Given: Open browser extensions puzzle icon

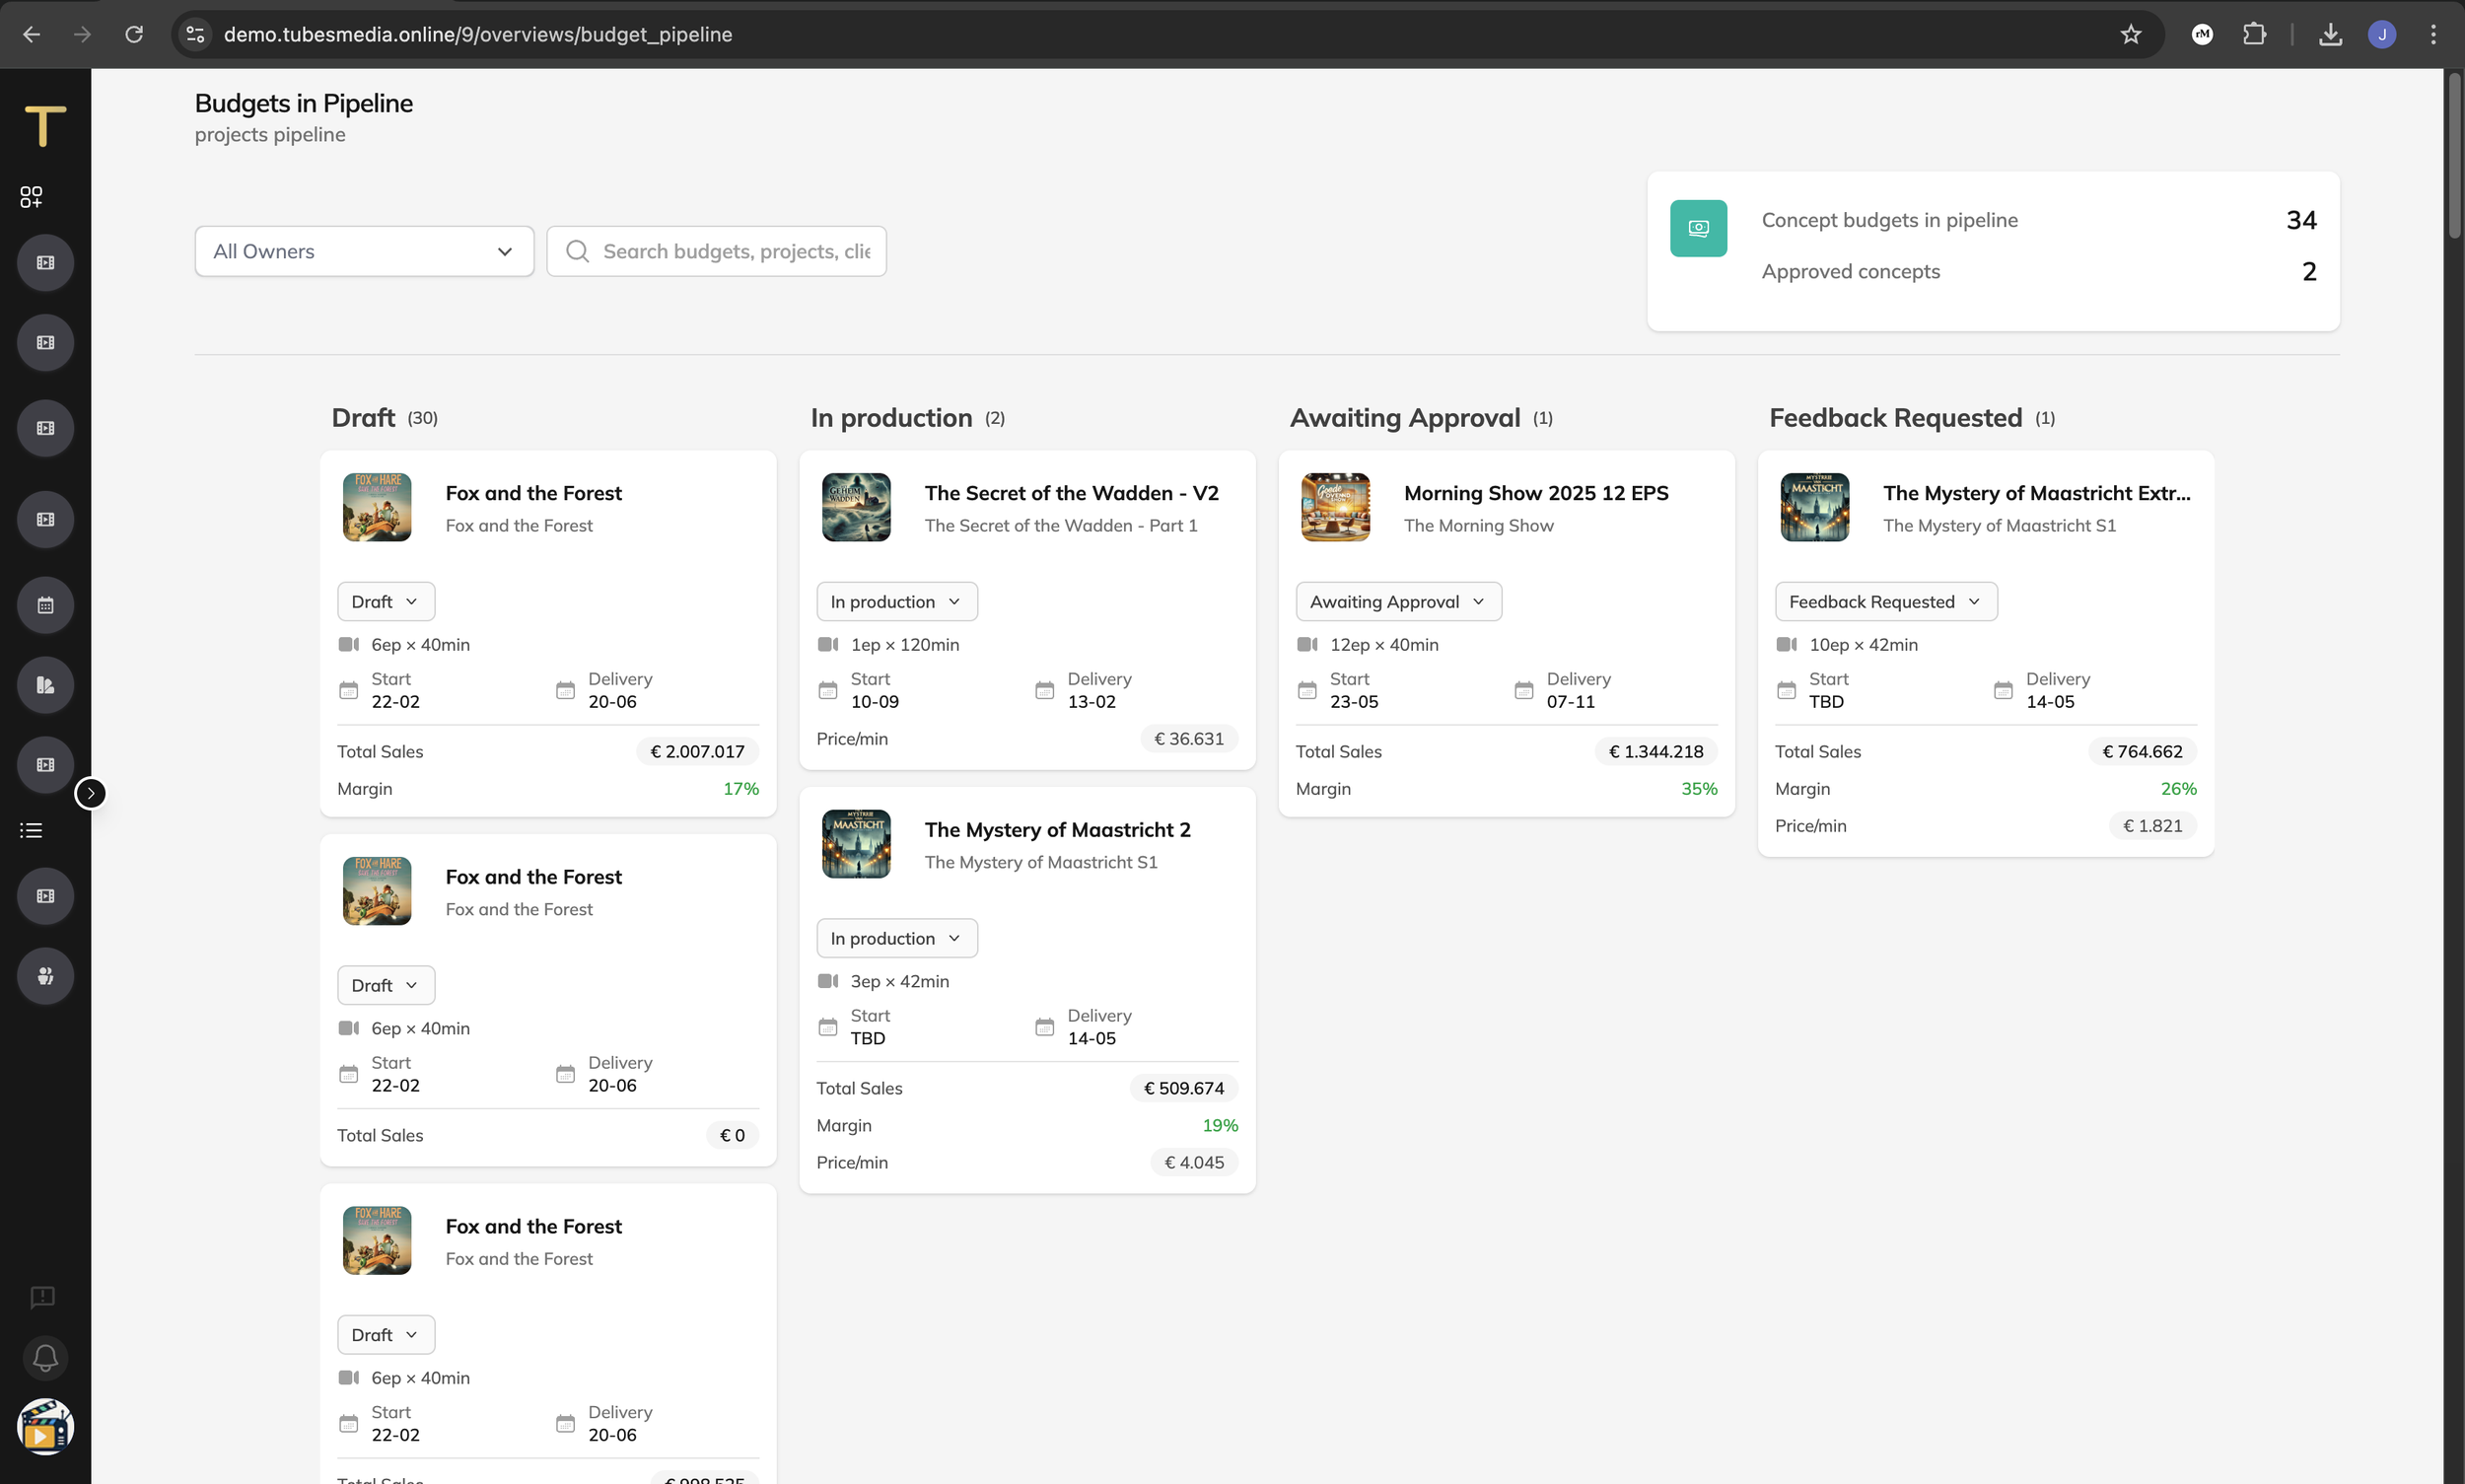Looking at the screenshot, I should tap(2254, 34).
